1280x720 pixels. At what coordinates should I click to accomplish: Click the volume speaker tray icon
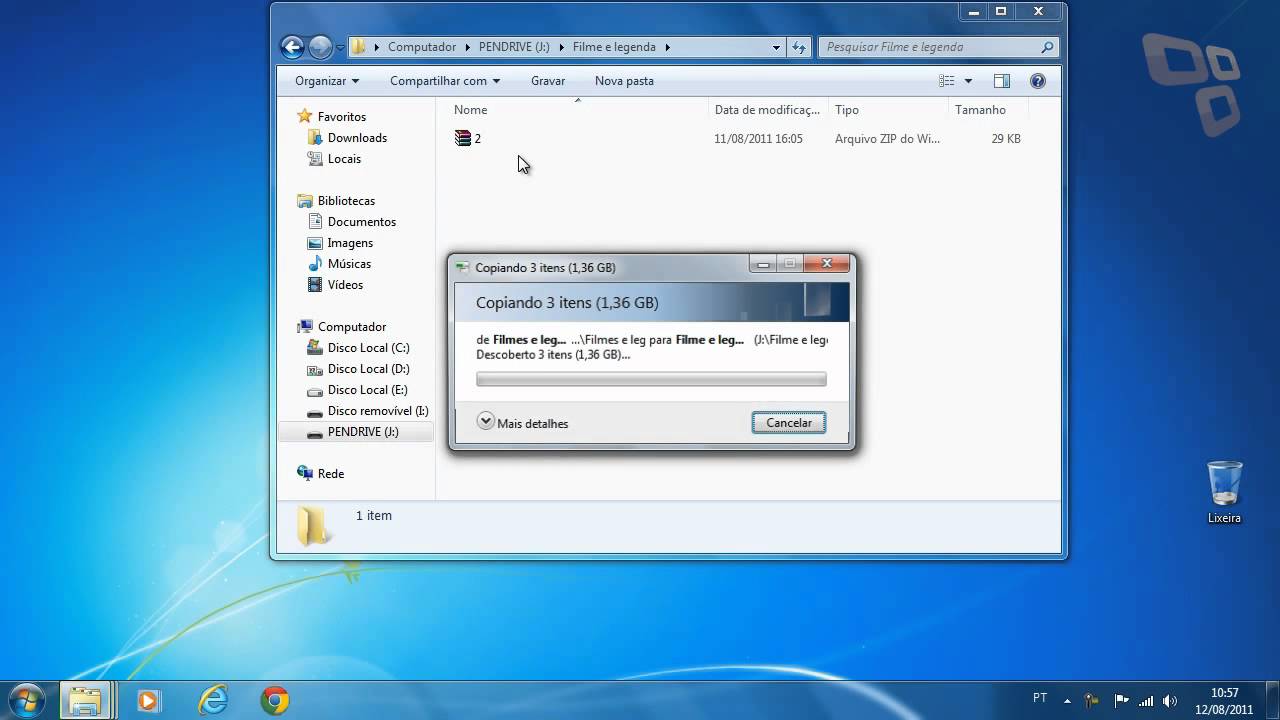[1171, 701]
